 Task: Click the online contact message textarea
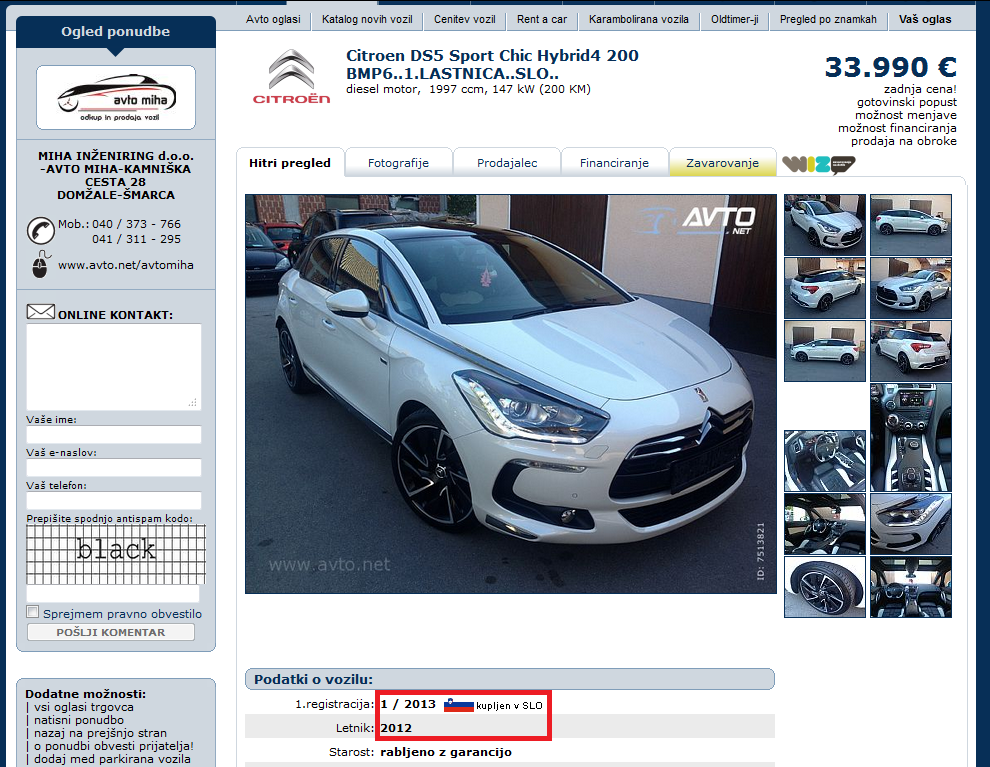(x=114, y=367)
